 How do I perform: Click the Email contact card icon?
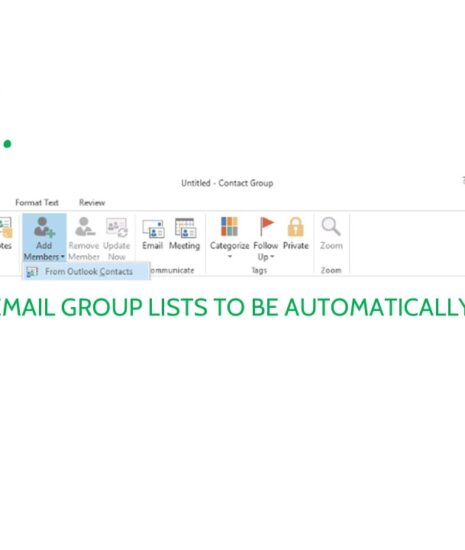pos(153,229)
